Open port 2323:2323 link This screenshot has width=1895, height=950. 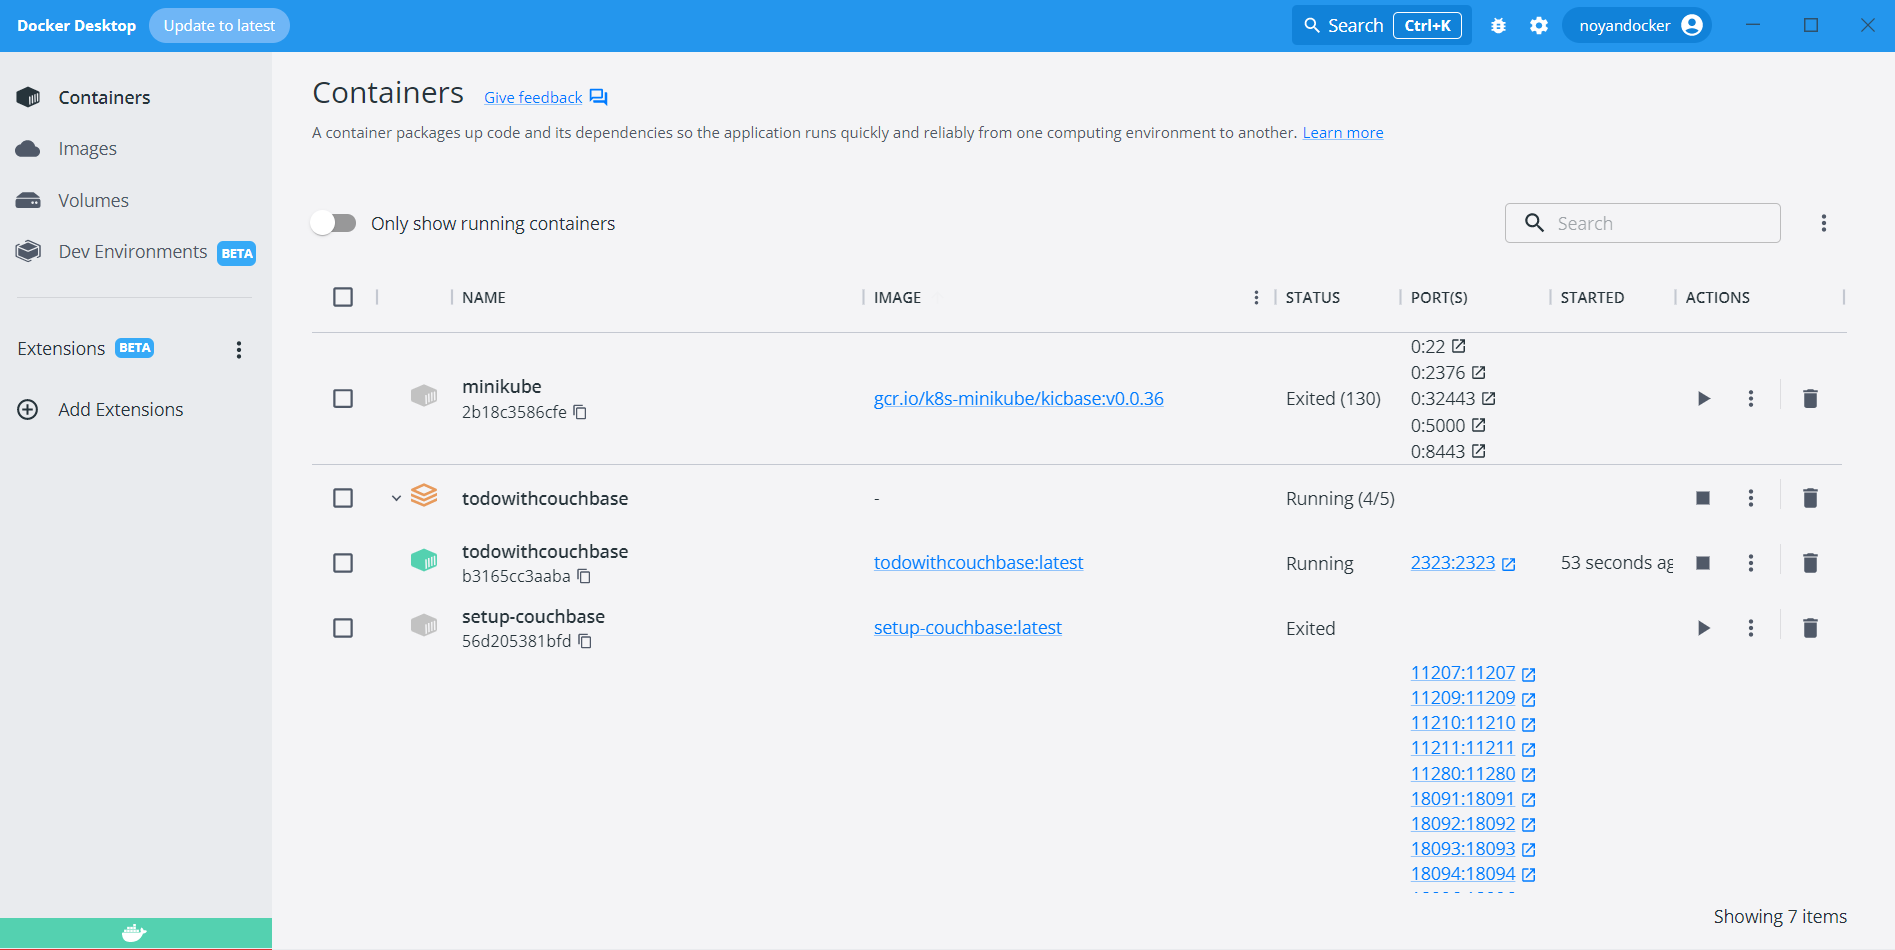(1453, 563)
